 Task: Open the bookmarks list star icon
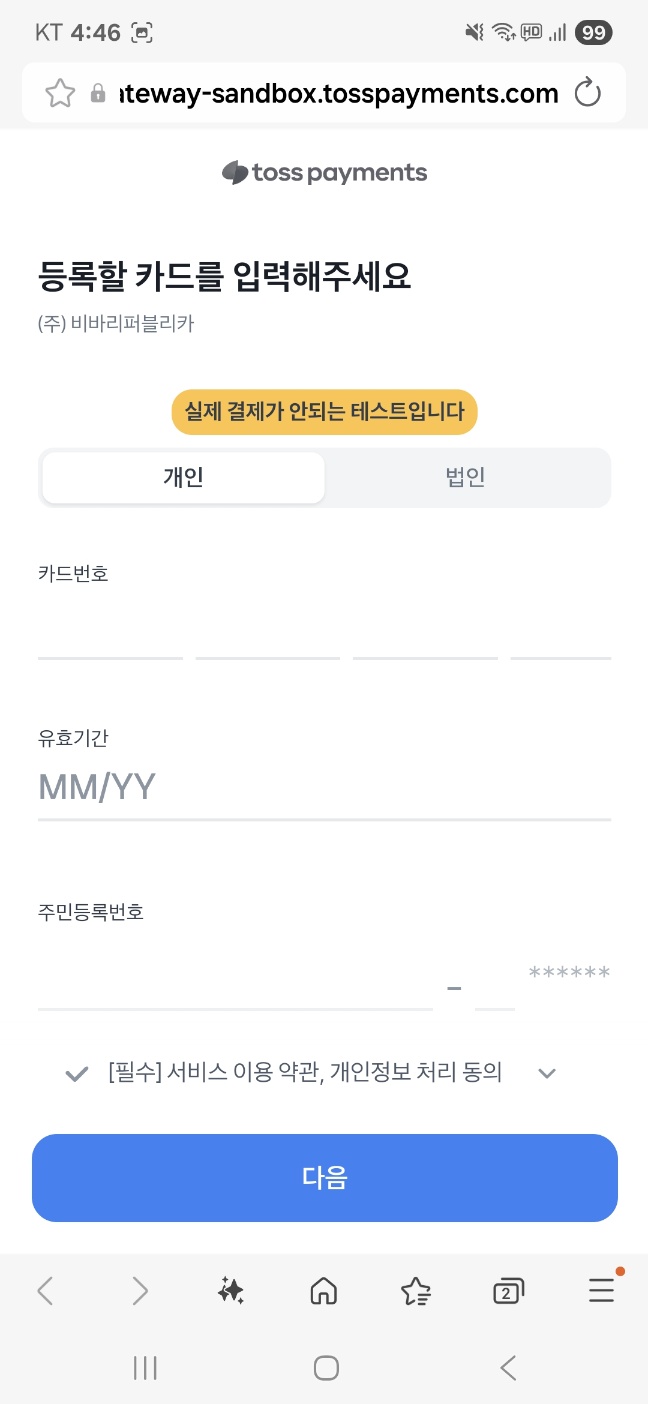click(416, 1292)
